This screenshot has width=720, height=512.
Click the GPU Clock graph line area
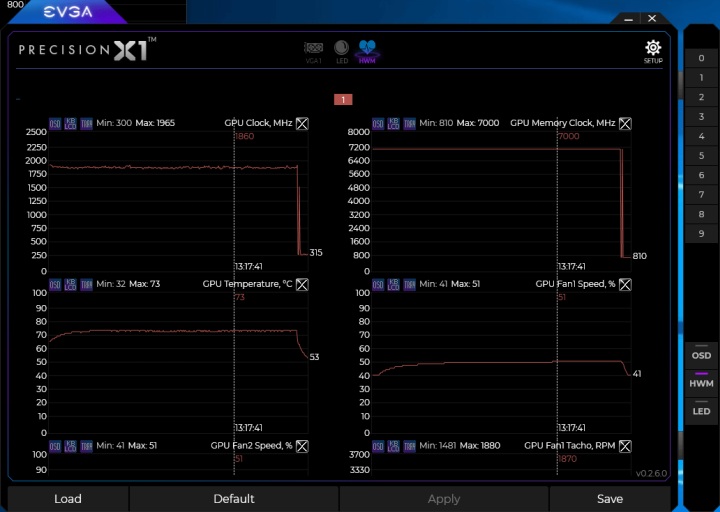179,201
